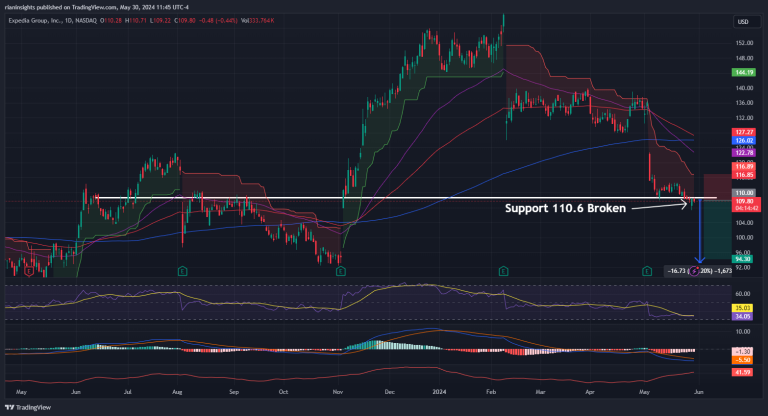Click the green 94.30 target price label
768x416 pixels.
coord(743,258)
